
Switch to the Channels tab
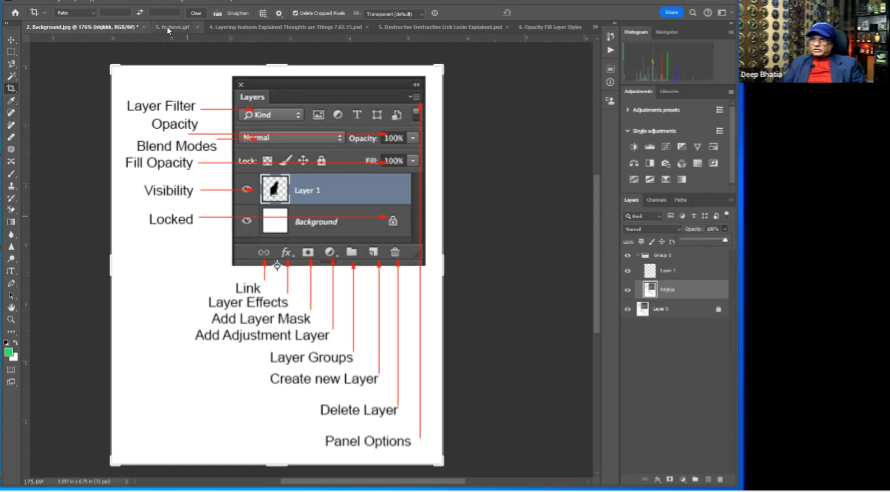[657, 200]
